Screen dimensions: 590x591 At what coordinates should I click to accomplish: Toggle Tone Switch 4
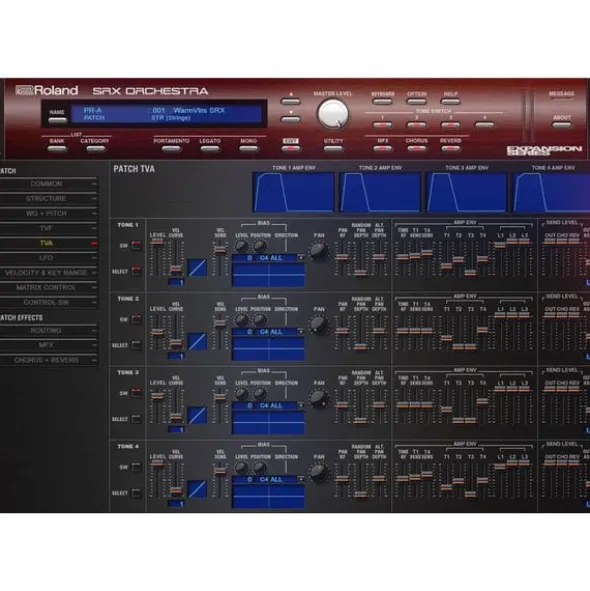pyautogui.click(x=484, y=125)
